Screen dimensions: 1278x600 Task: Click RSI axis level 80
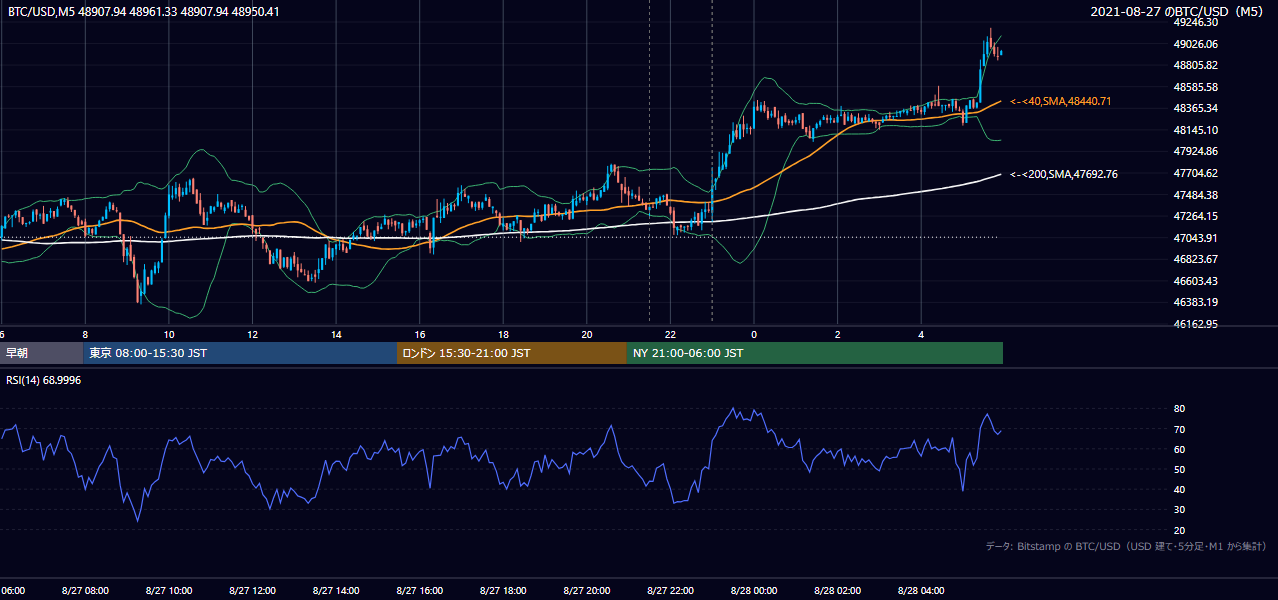point(1179,409)
